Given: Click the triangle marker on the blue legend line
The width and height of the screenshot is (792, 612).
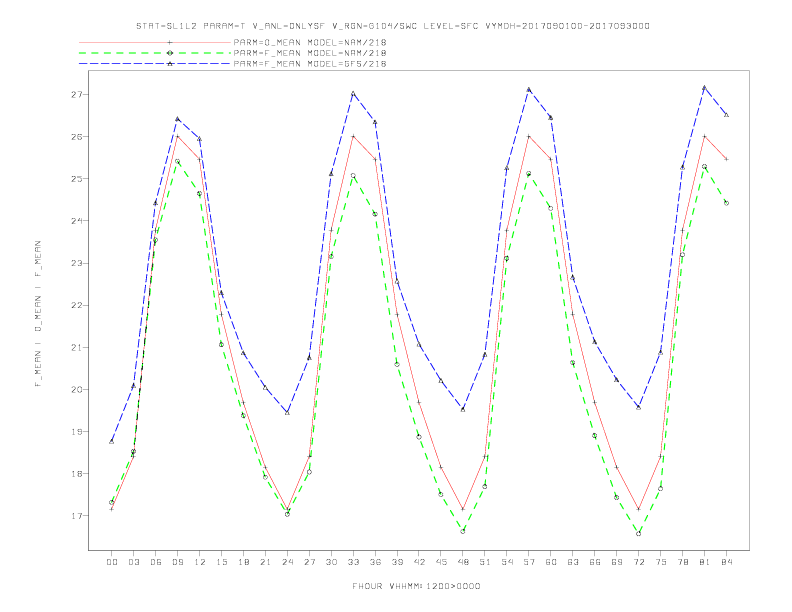Looking at the screenshot, I should (x=170, y=64).
